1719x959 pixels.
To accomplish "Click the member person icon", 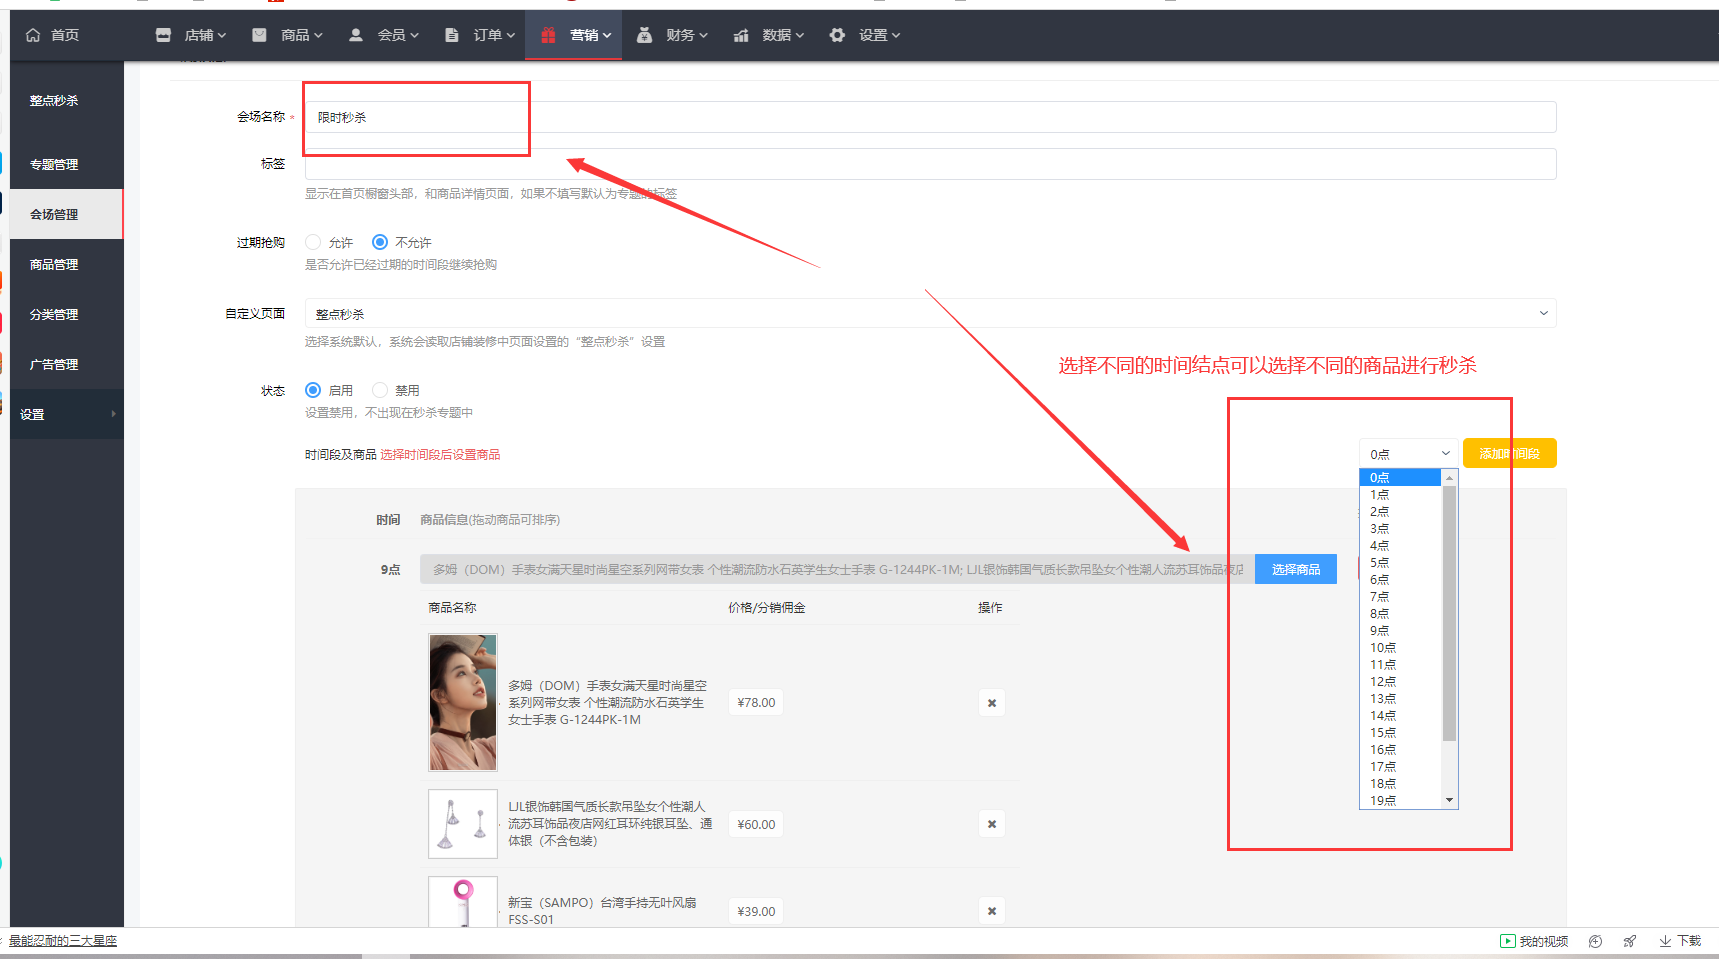I will [355, 35].
